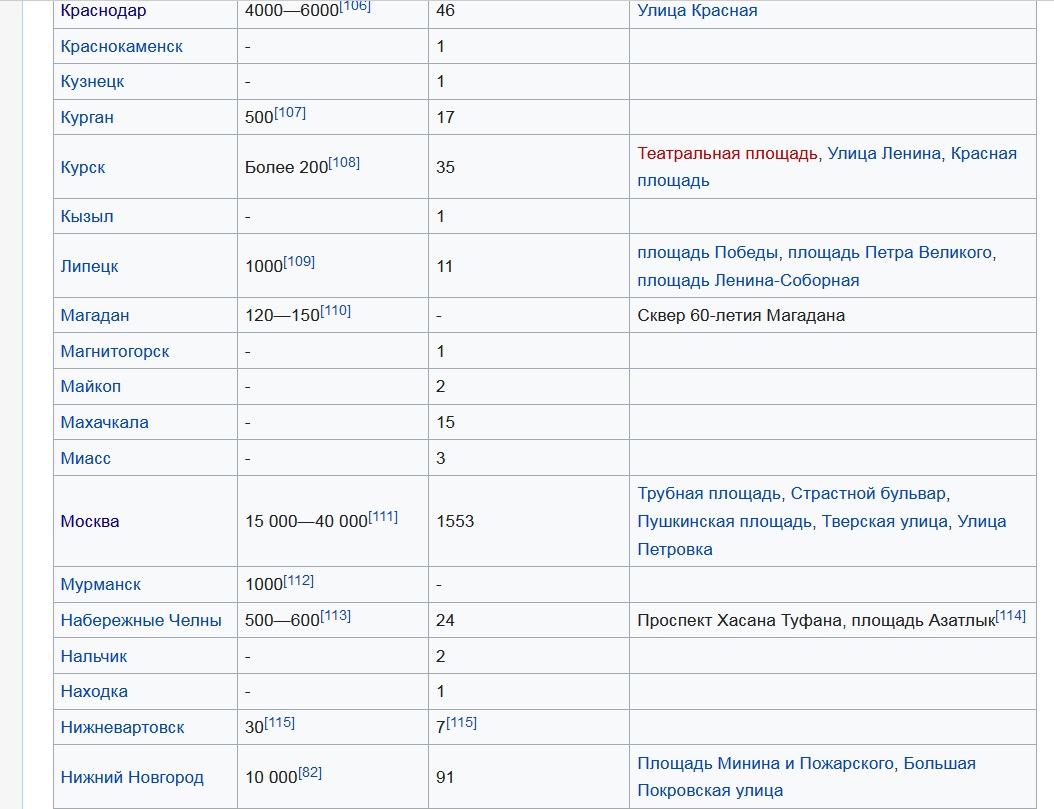Click the Нижний Новгород city link

point(132,777)
